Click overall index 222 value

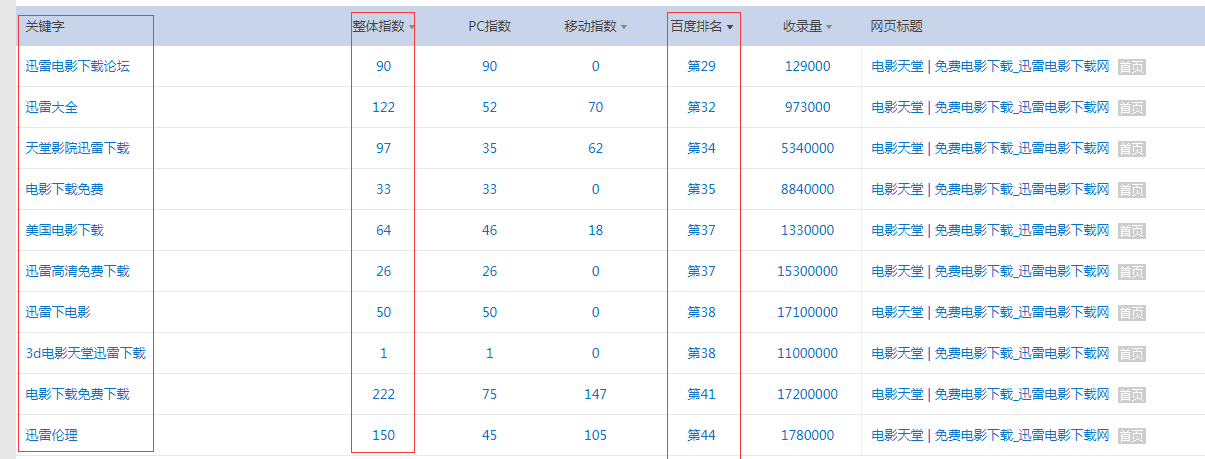pos(383,394)
